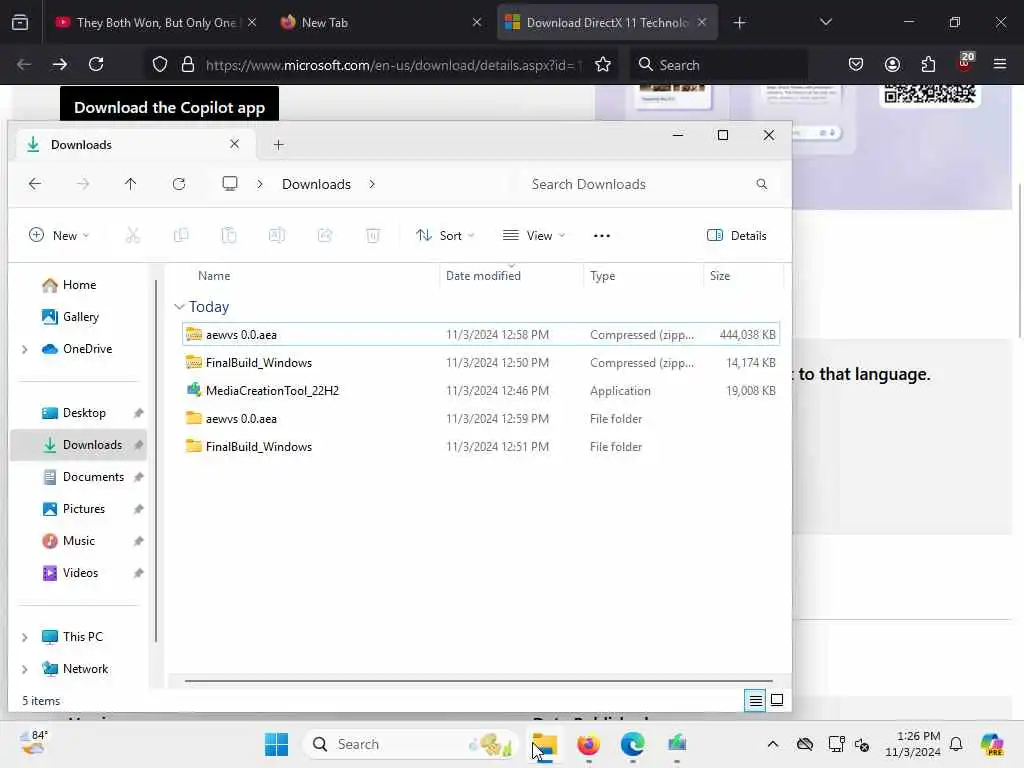Select the FinalBuild_Windows compressed zip file
The image size is (1024, 768).
(x=481, y=362)
